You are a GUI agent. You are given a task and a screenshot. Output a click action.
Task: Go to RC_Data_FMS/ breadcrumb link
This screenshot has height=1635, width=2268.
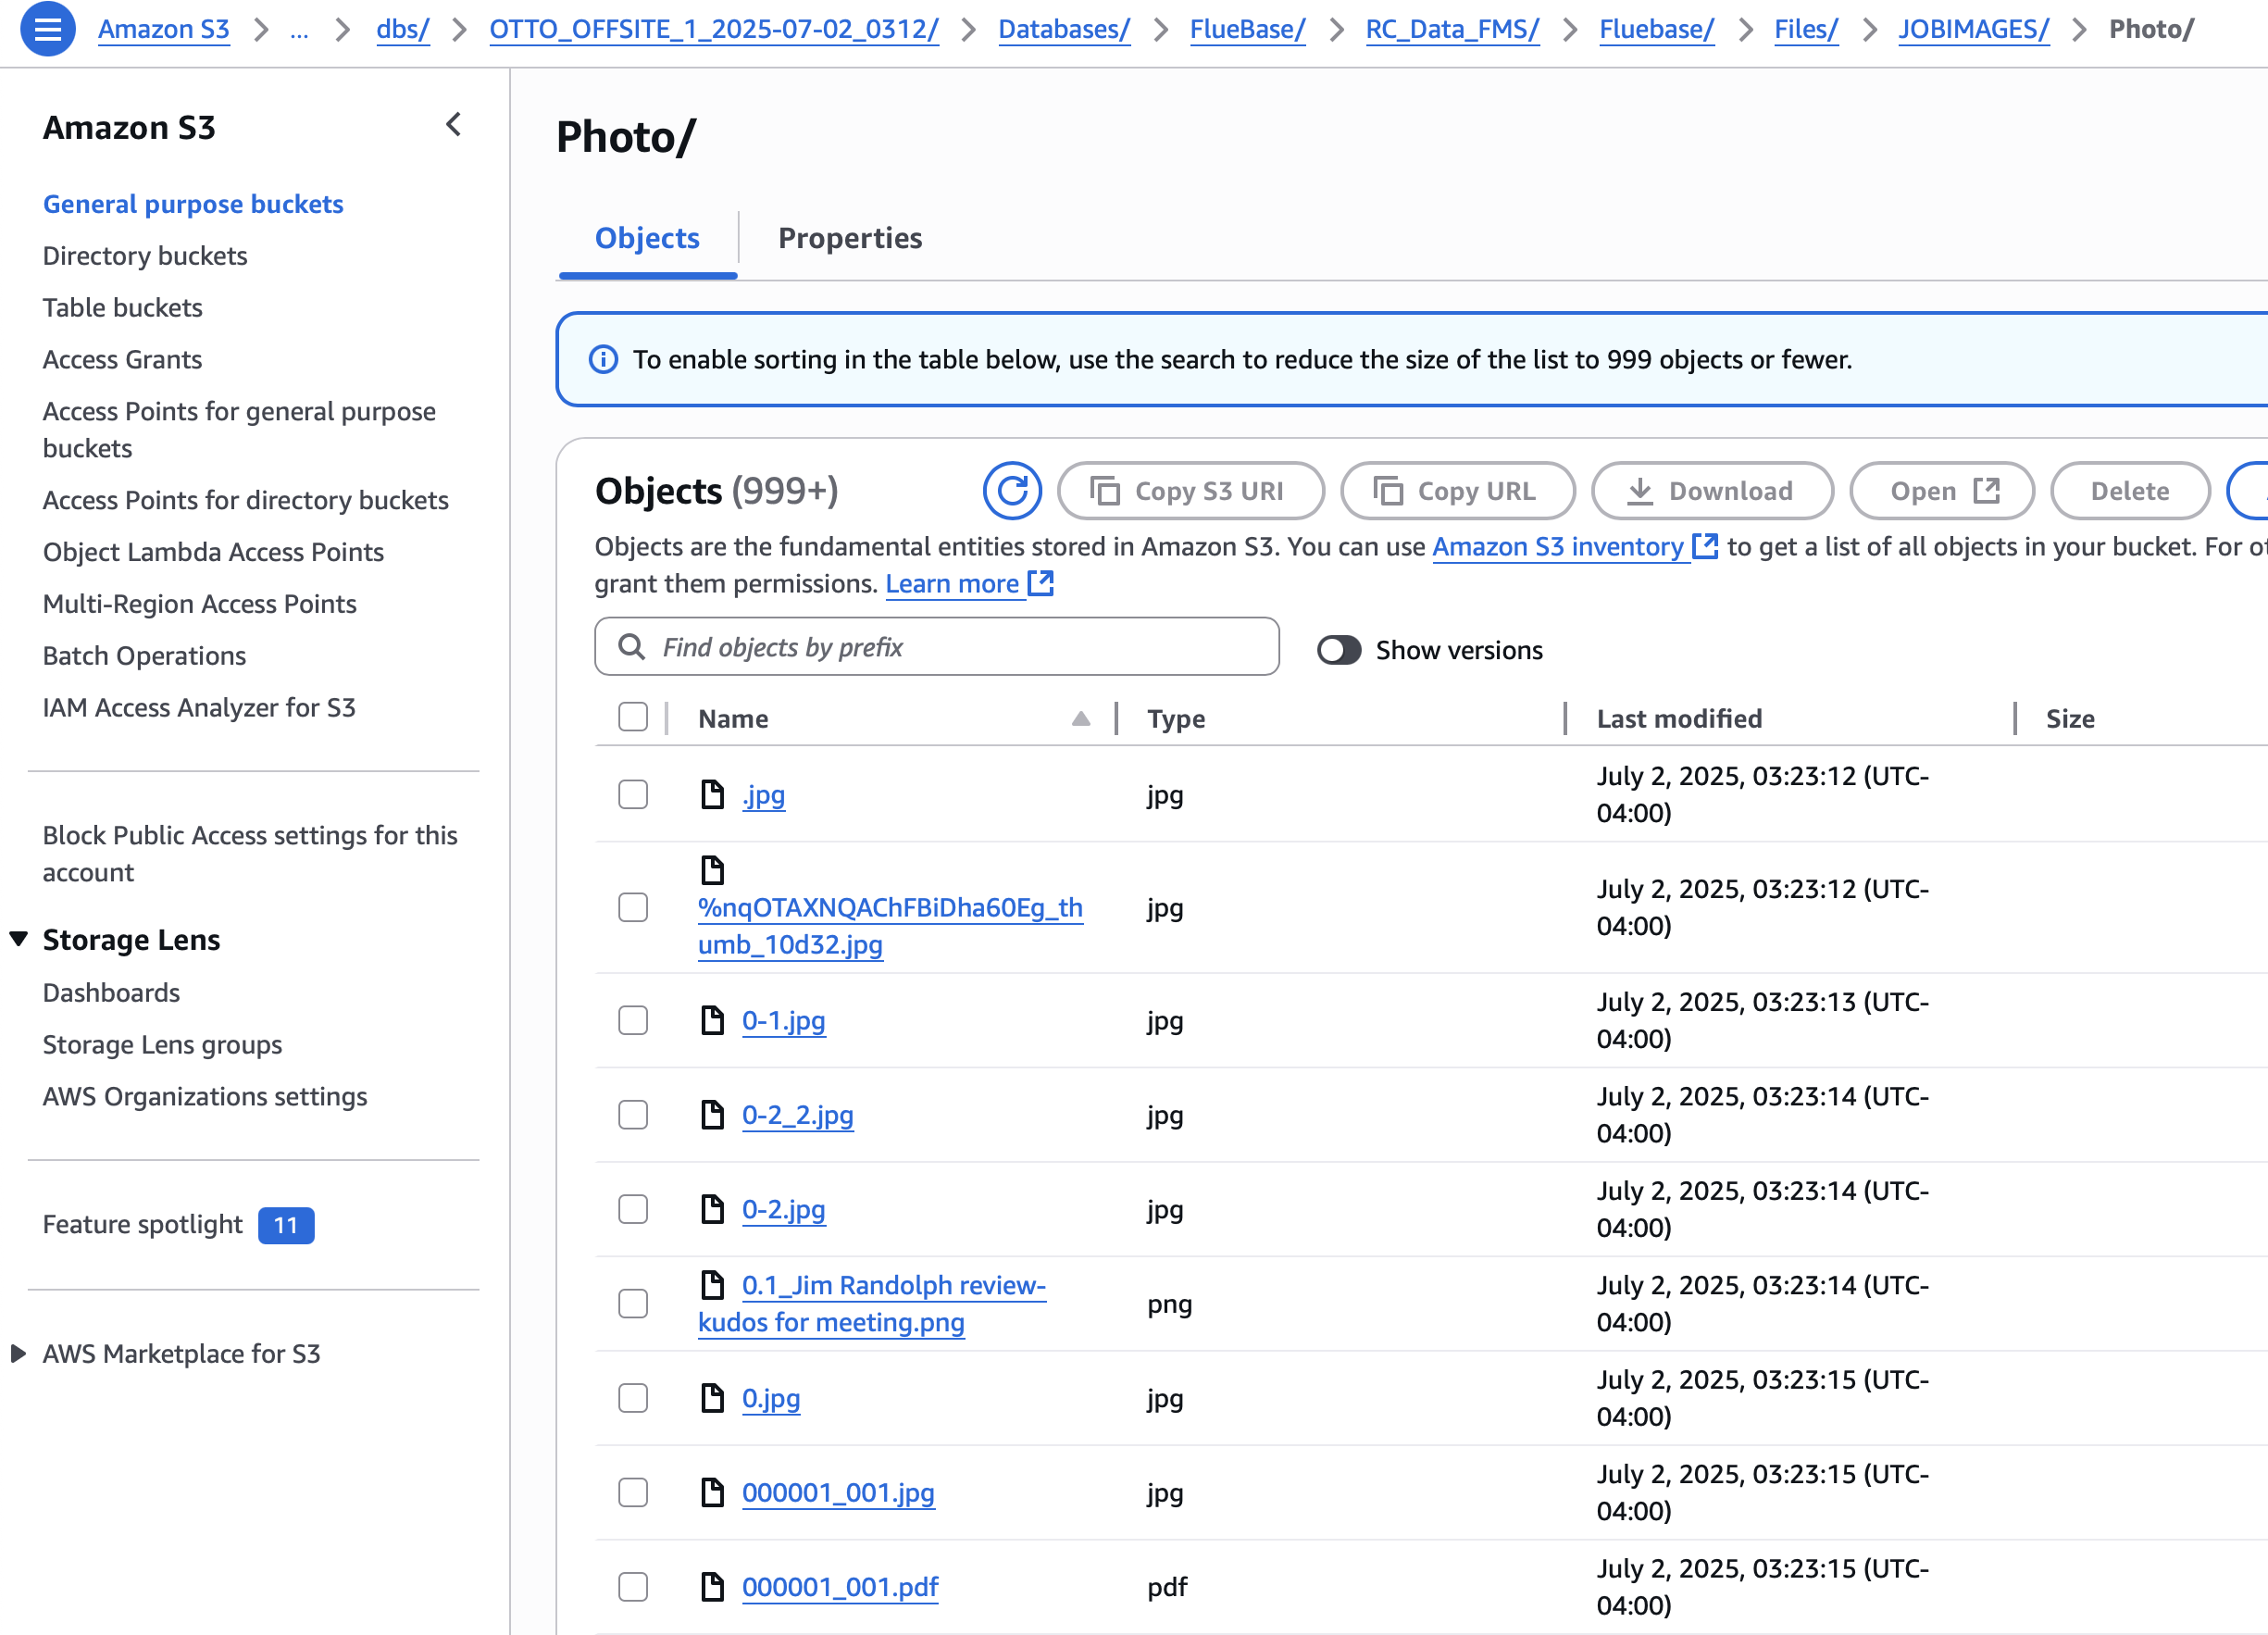click(x=1452, y=29)
